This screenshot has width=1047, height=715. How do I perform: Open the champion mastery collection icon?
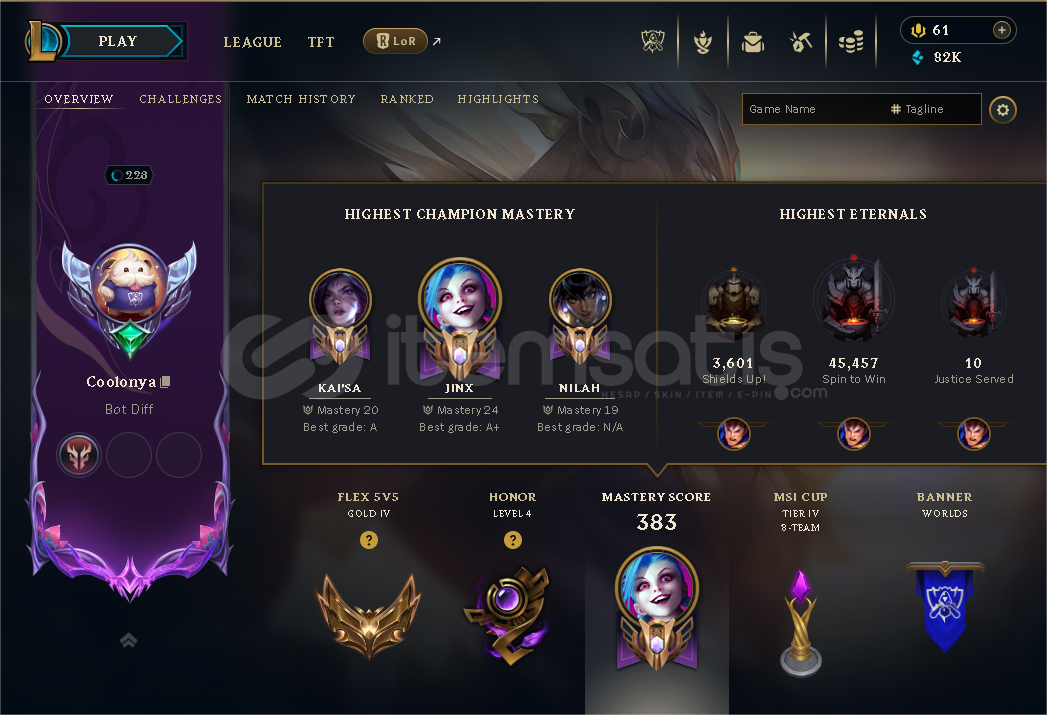[702, 42]
